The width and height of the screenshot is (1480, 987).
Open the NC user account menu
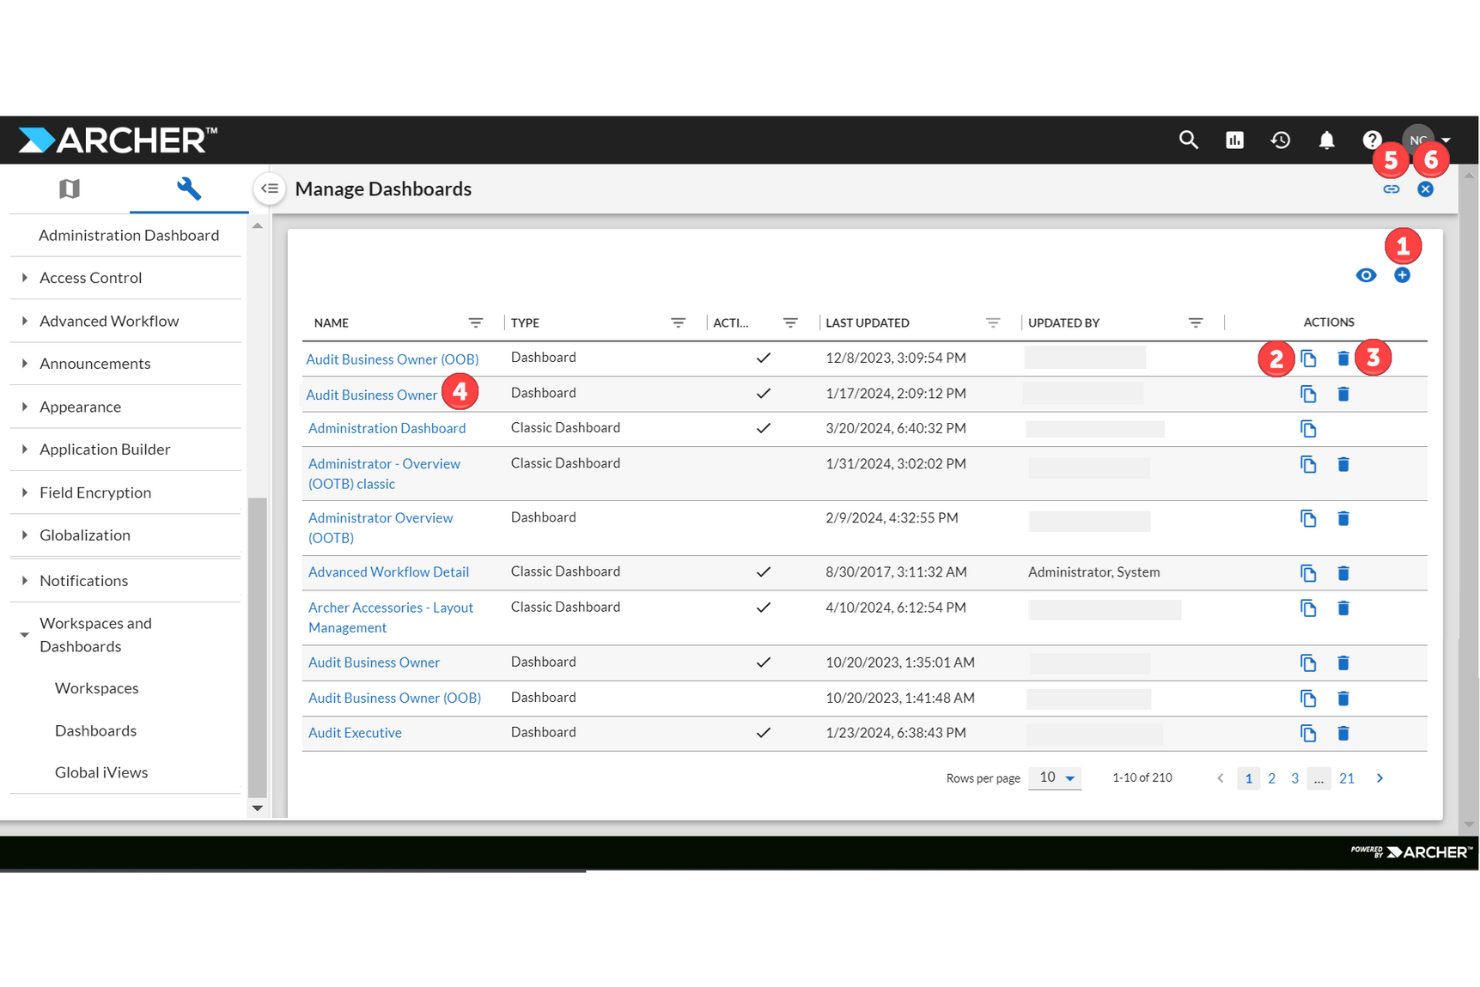1418,140
